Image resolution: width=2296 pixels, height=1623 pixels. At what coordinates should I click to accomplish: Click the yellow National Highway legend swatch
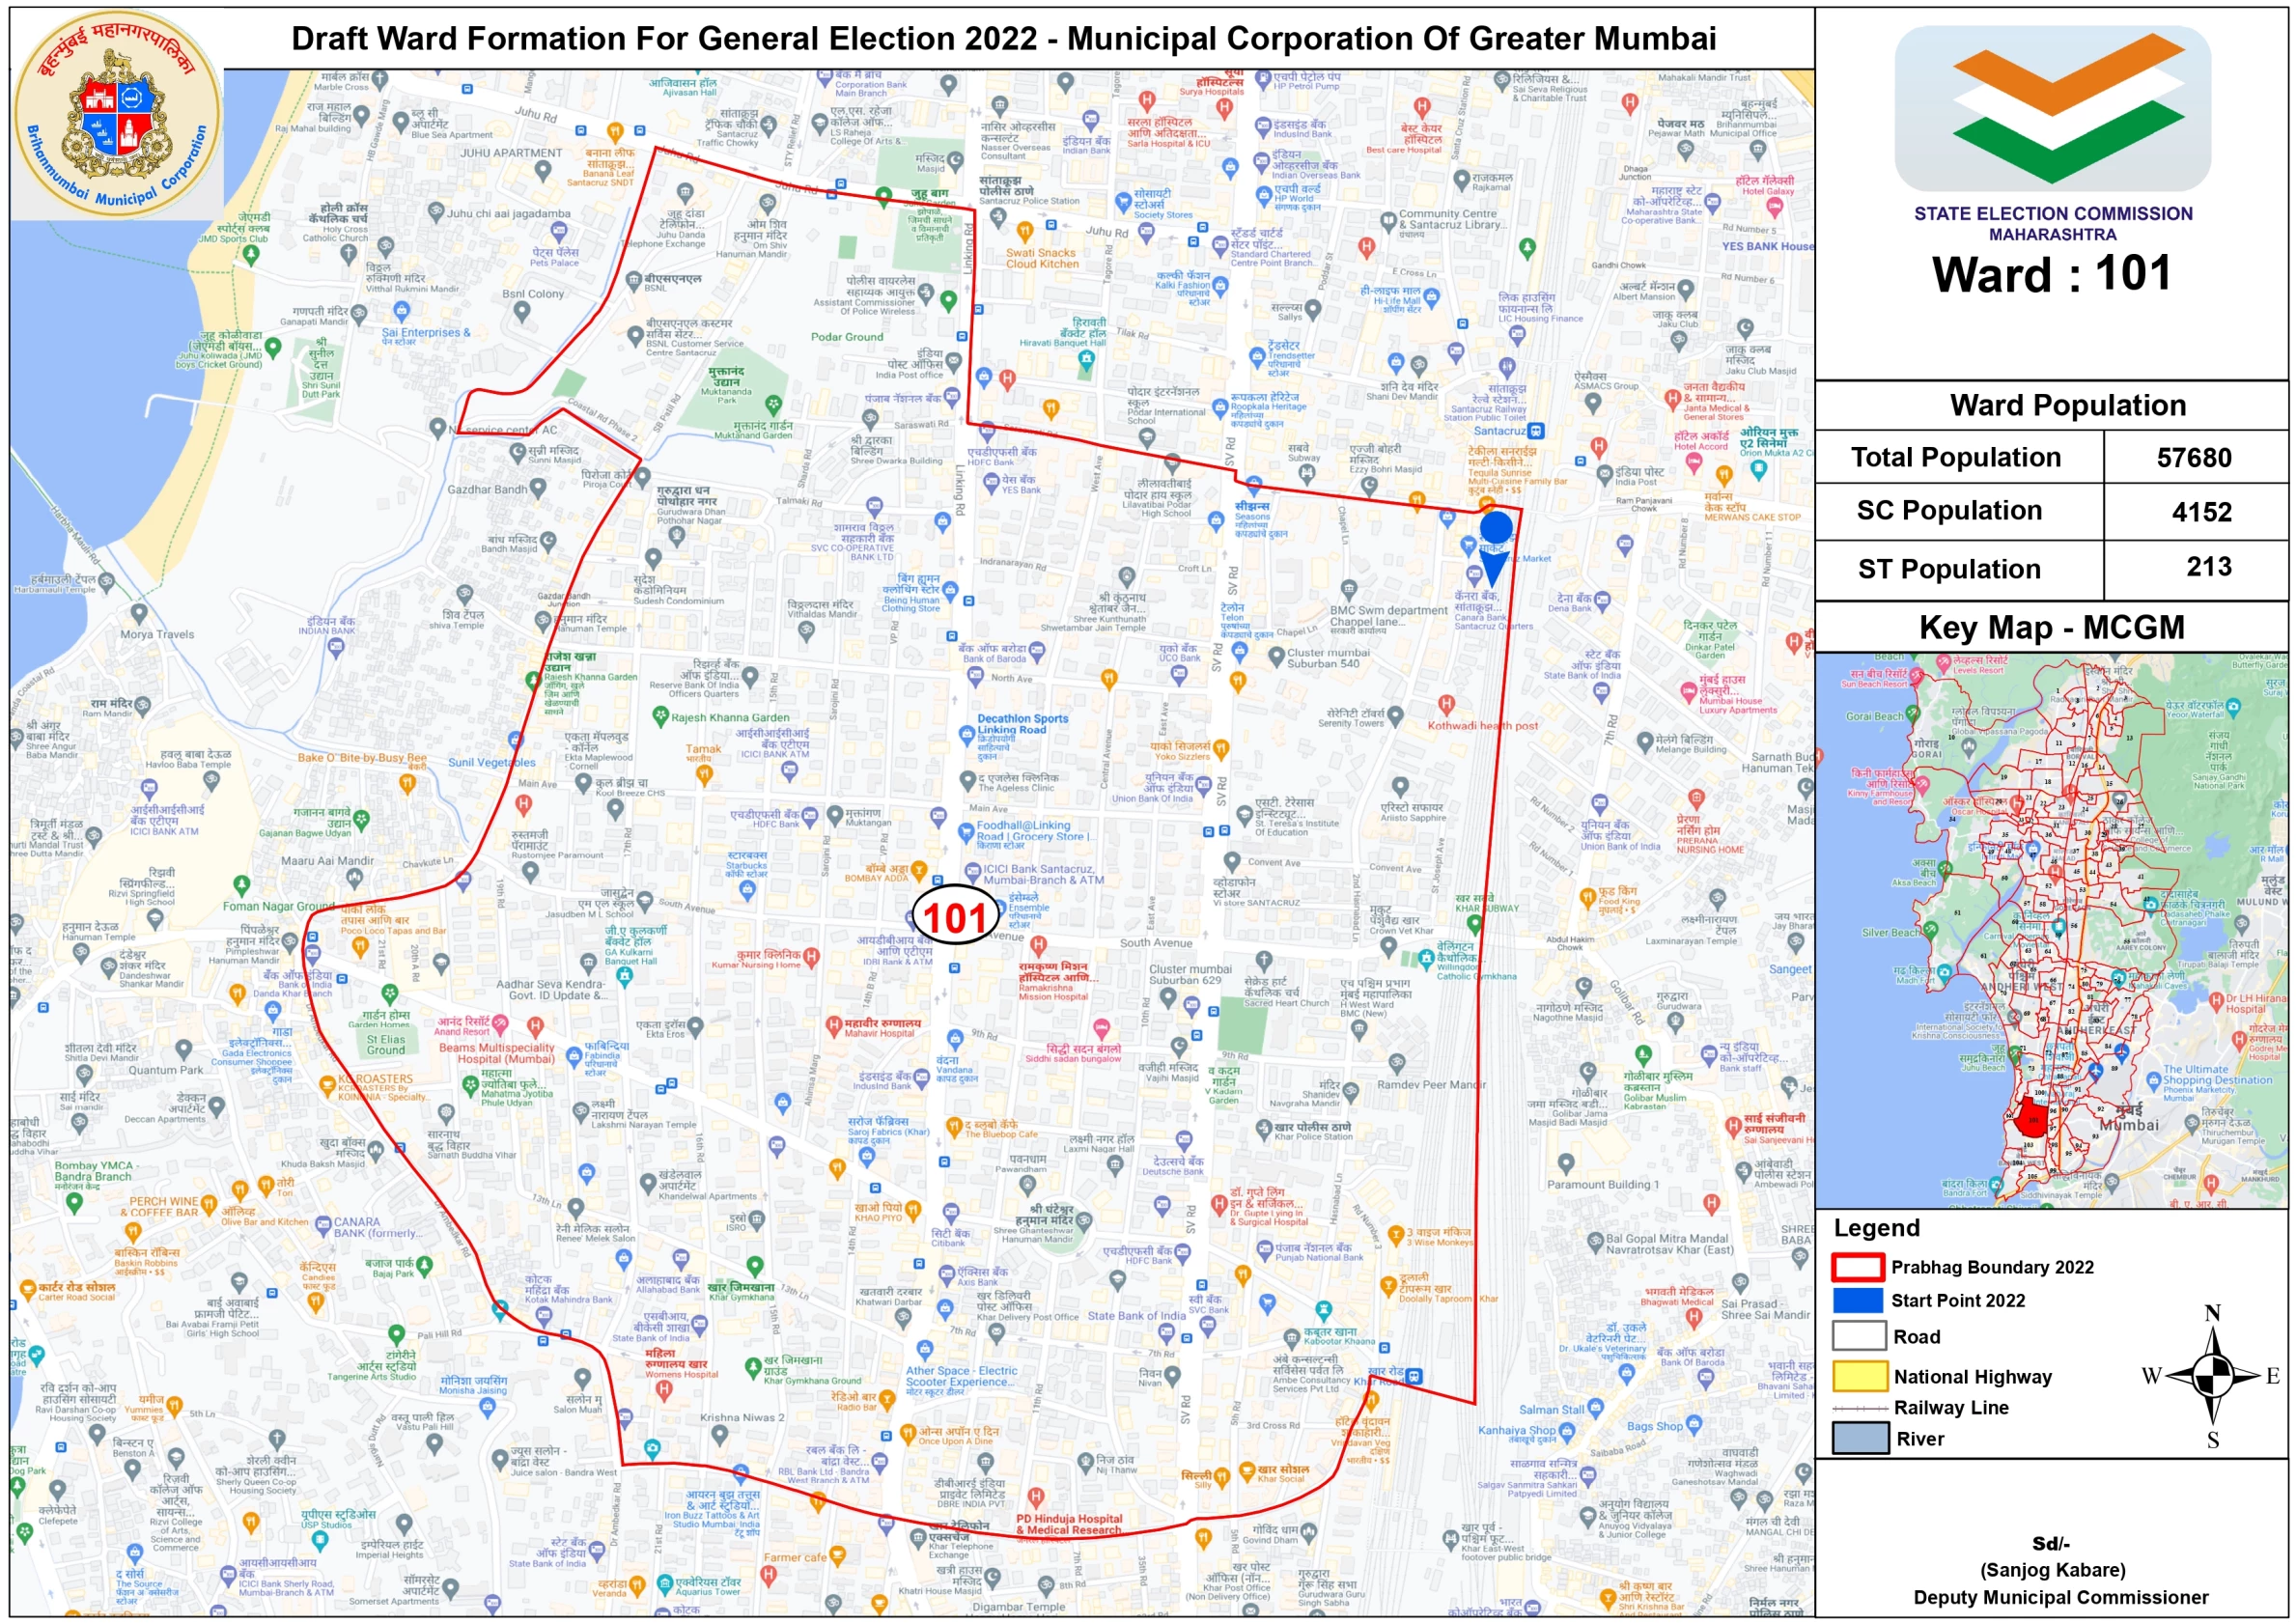click(x=1860, y=1376)
